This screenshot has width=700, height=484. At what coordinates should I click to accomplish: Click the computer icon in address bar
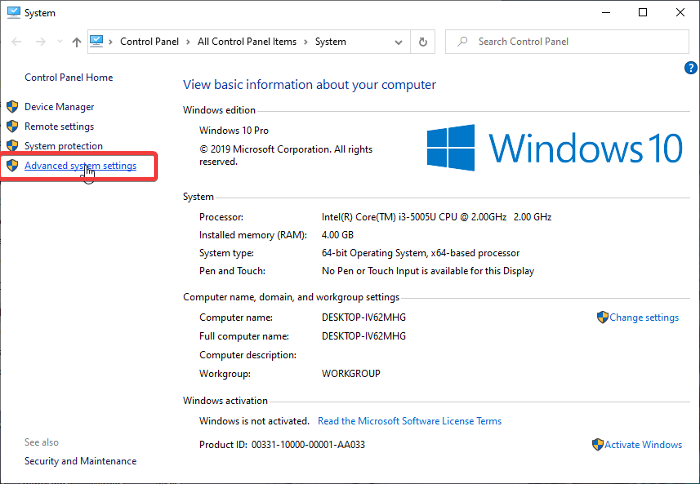coord(97,42)
